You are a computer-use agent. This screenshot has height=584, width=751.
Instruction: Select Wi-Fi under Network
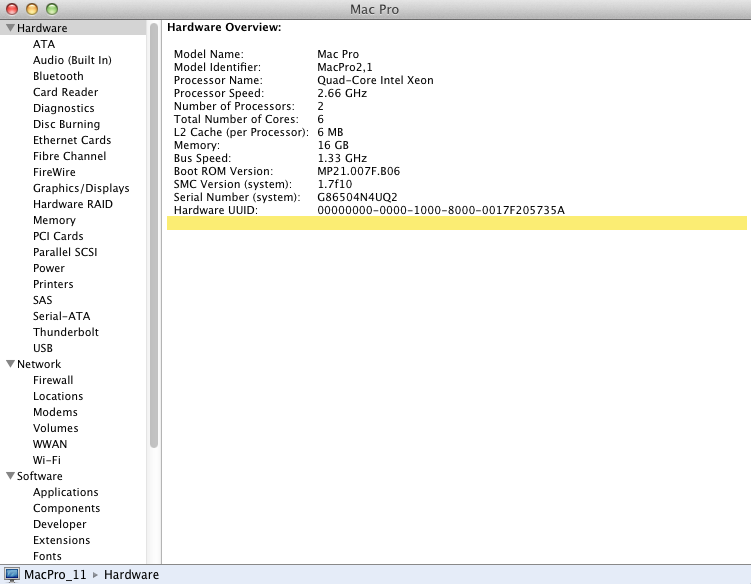pos(47,460)
